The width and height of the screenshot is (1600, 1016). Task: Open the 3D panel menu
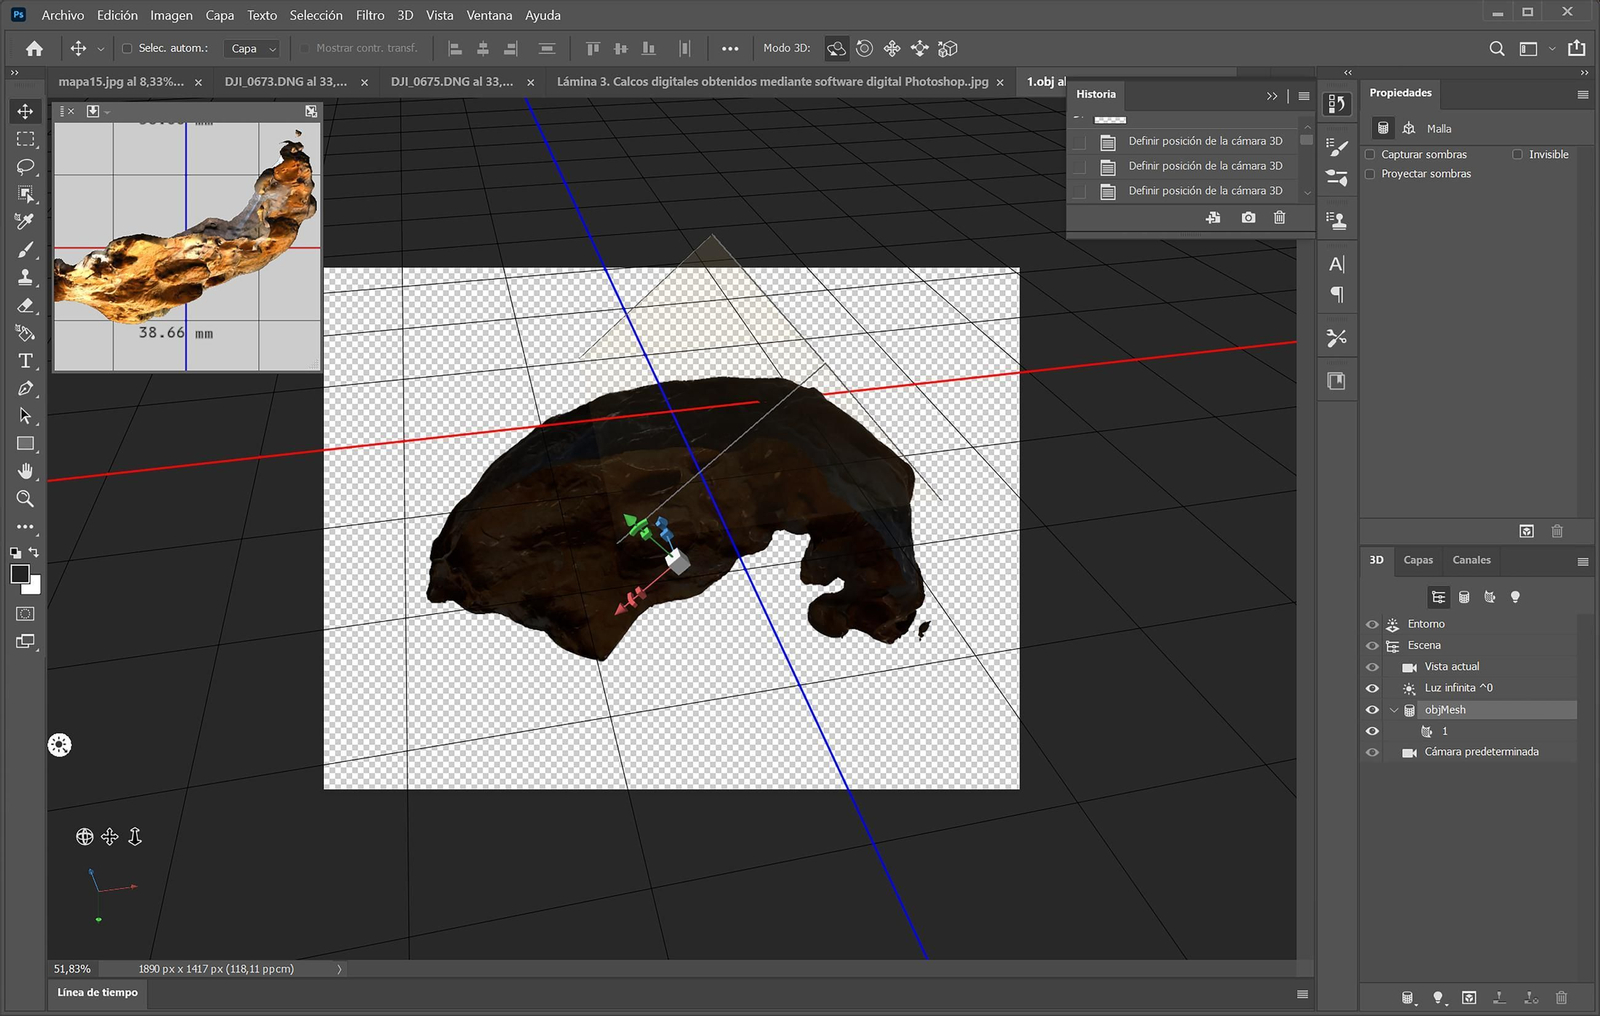[x=1582, y=561]
